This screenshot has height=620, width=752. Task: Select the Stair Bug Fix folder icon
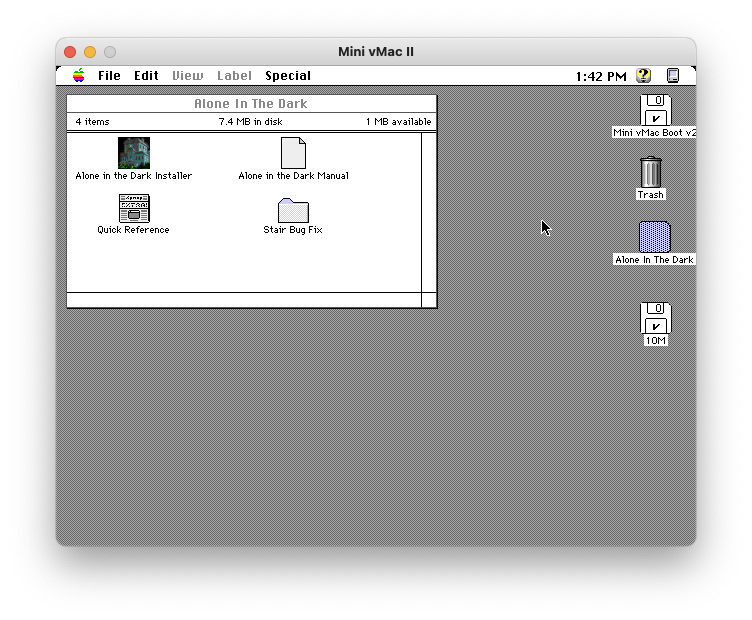(x=293, y=210)
